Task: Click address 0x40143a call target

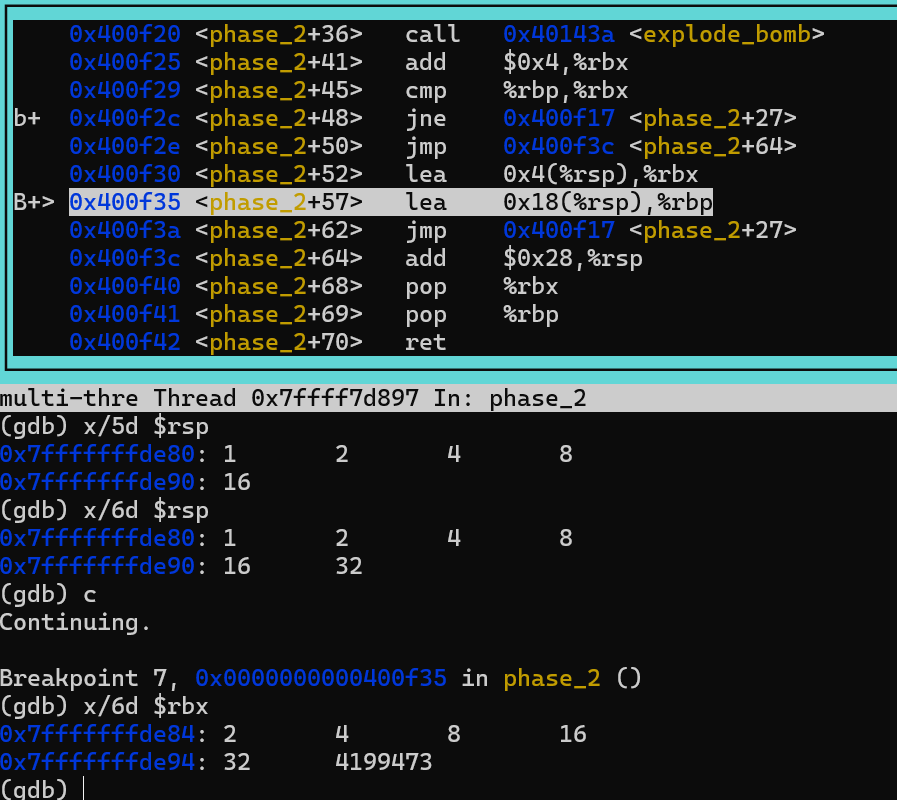Action: click(x=558, y=34)
